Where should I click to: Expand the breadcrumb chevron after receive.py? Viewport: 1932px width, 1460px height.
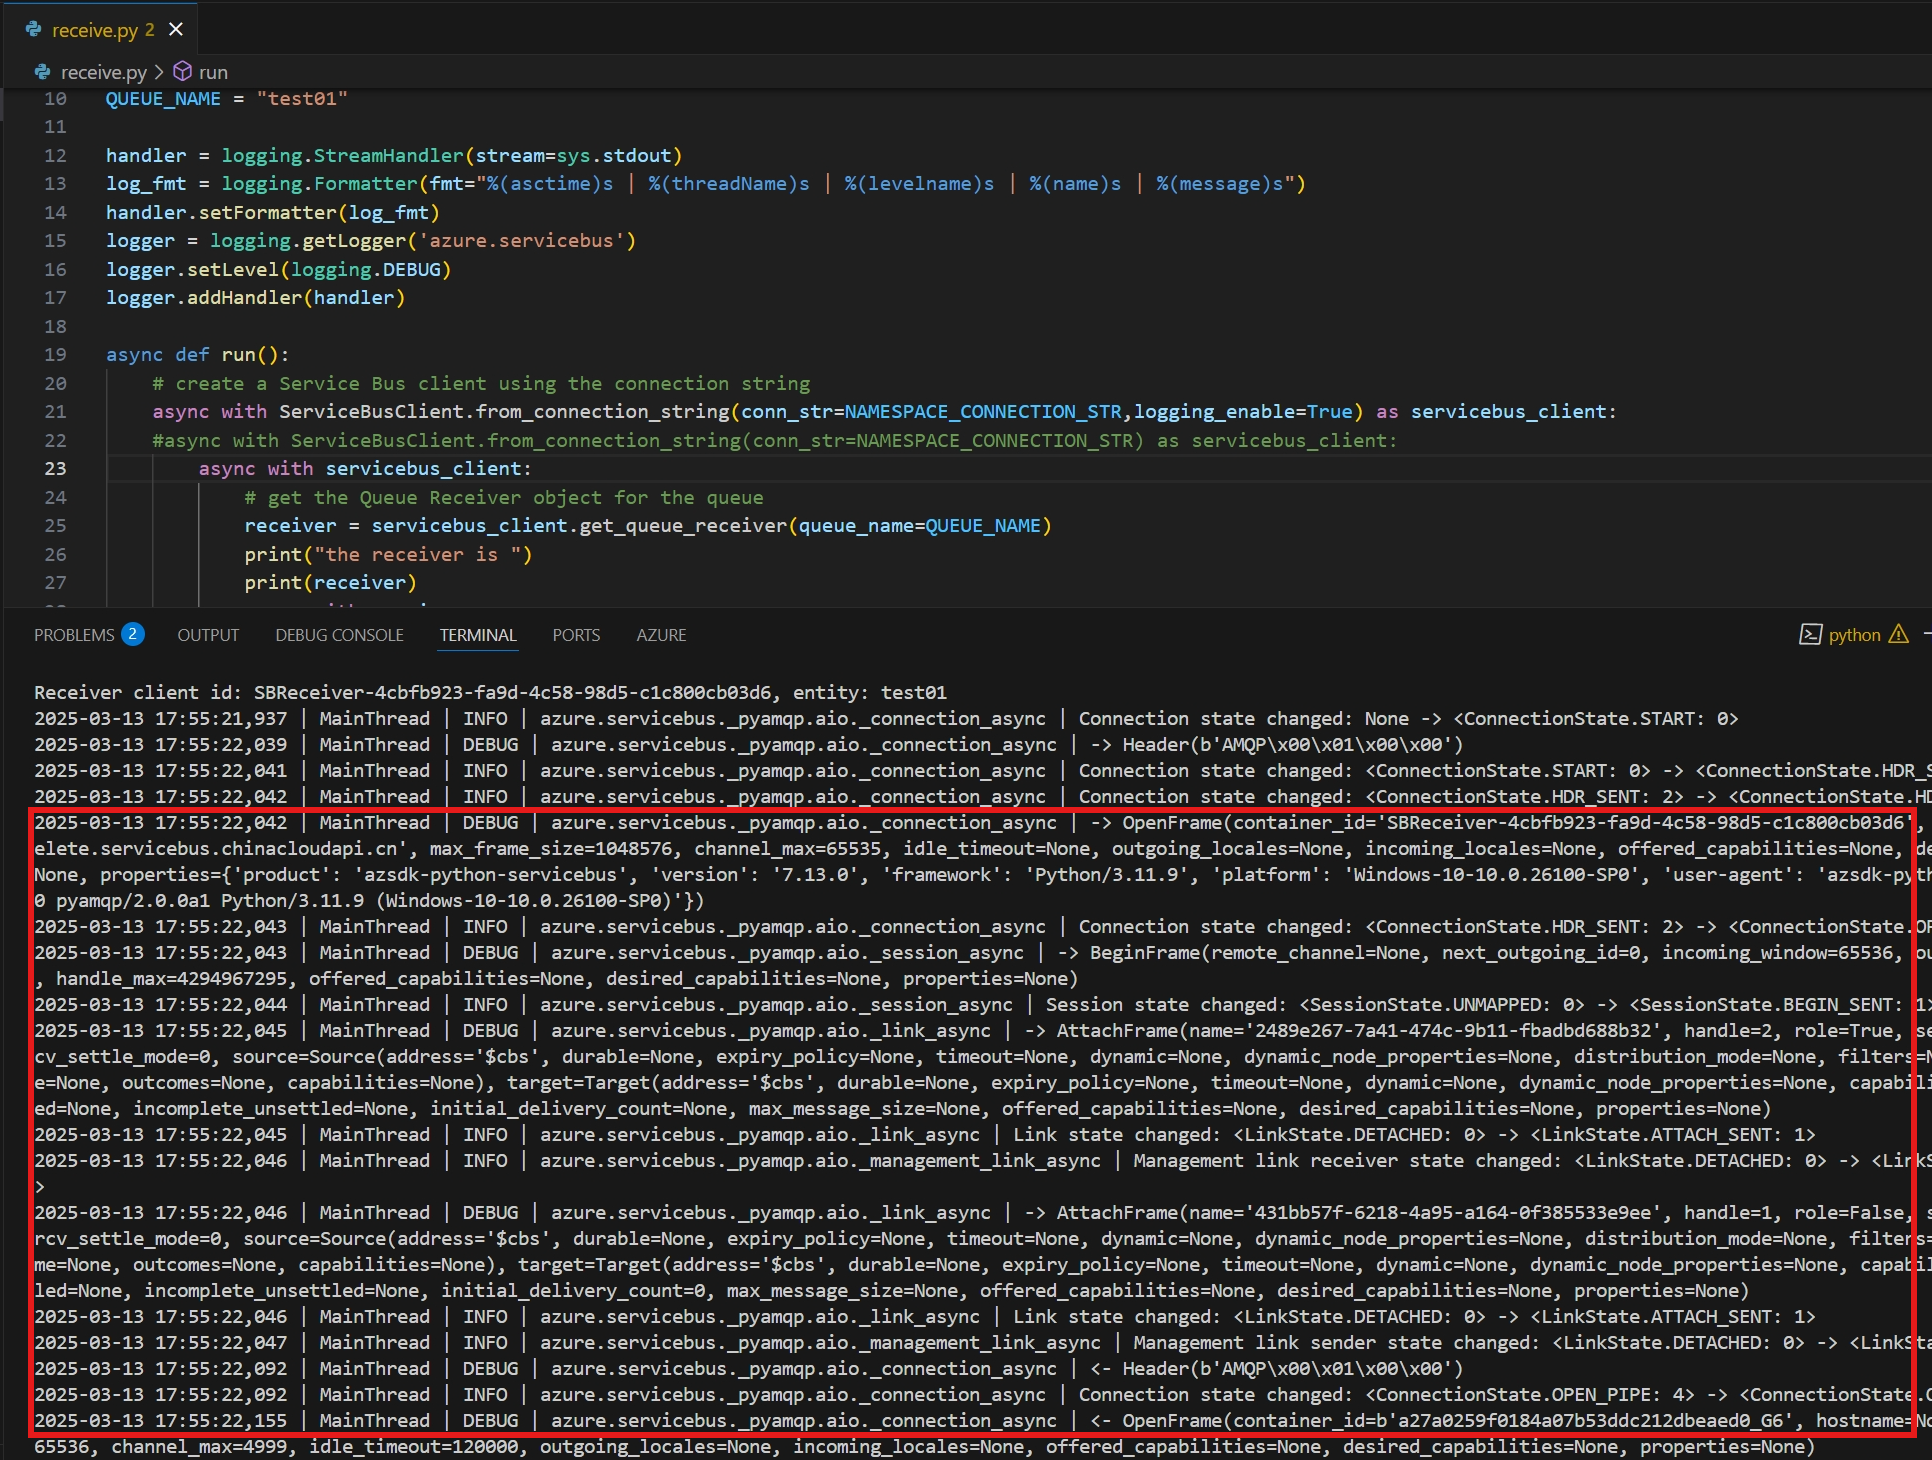pyautogui.click(x=159, y=72)
